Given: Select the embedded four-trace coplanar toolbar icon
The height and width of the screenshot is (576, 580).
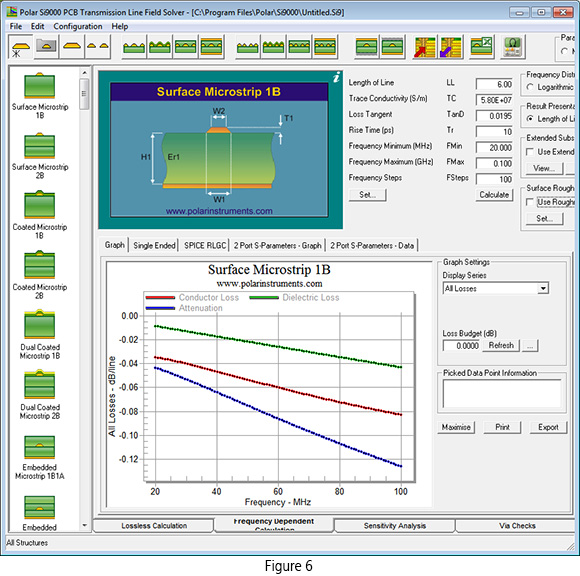Looking at the screenshot, I should pos(299,47).
